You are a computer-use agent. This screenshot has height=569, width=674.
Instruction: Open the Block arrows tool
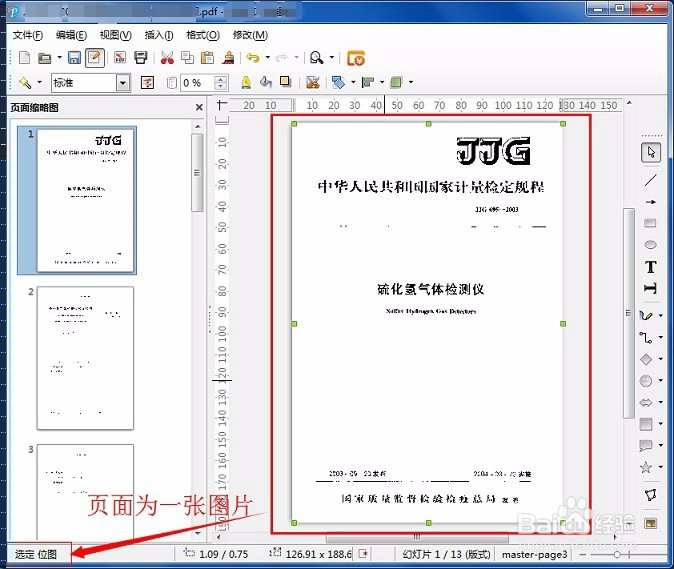pyautogui.click(x=646, y=403)
